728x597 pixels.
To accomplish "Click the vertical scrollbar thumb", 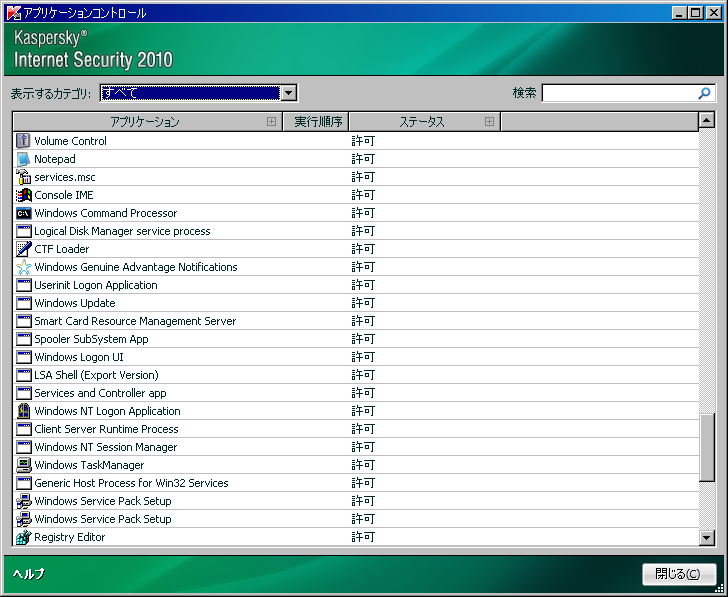I will coord(707,448).
